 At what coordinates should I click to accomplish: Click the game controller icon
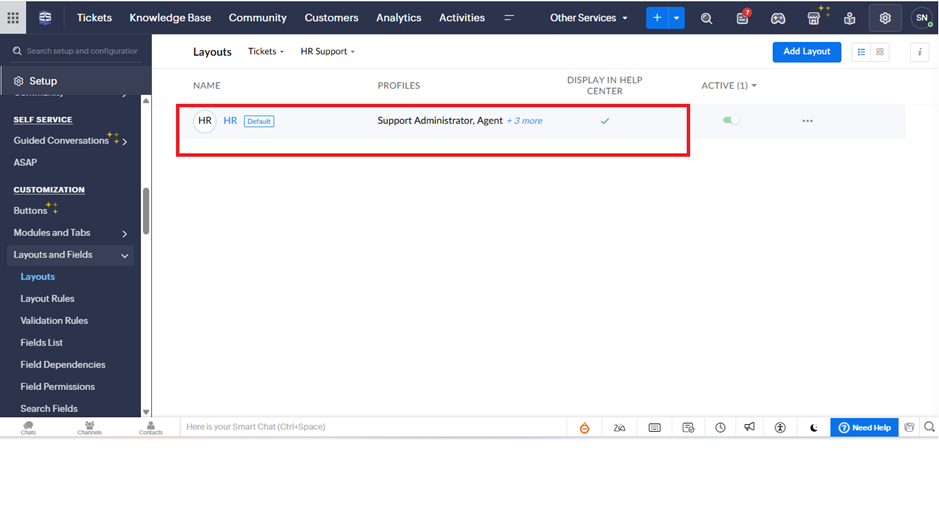click(778, 18)
